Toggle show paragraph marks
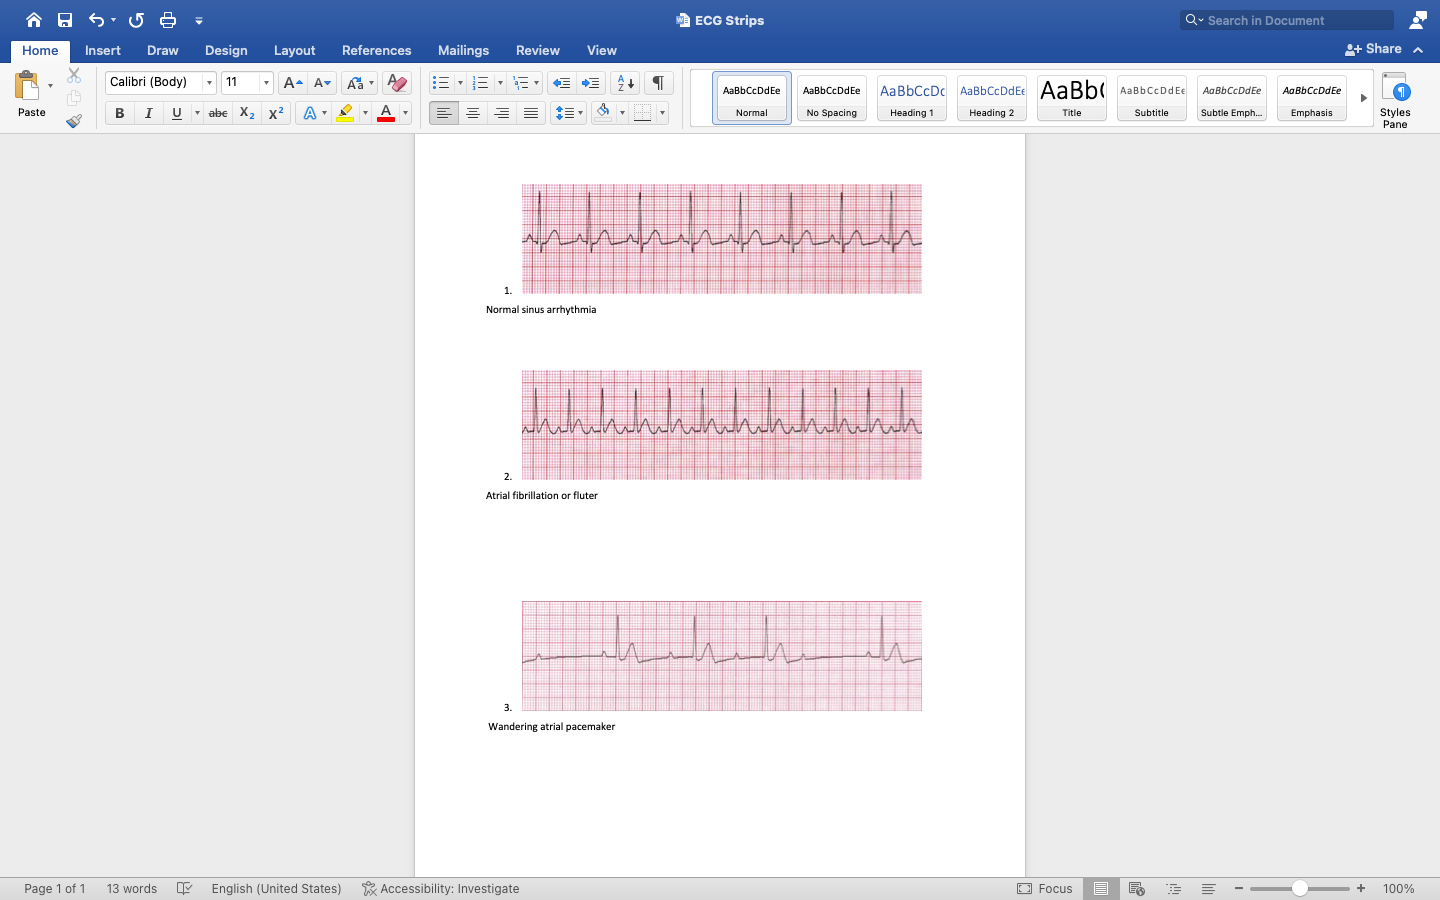Viewport: 1440px width, 900px height. pos(659,83)
